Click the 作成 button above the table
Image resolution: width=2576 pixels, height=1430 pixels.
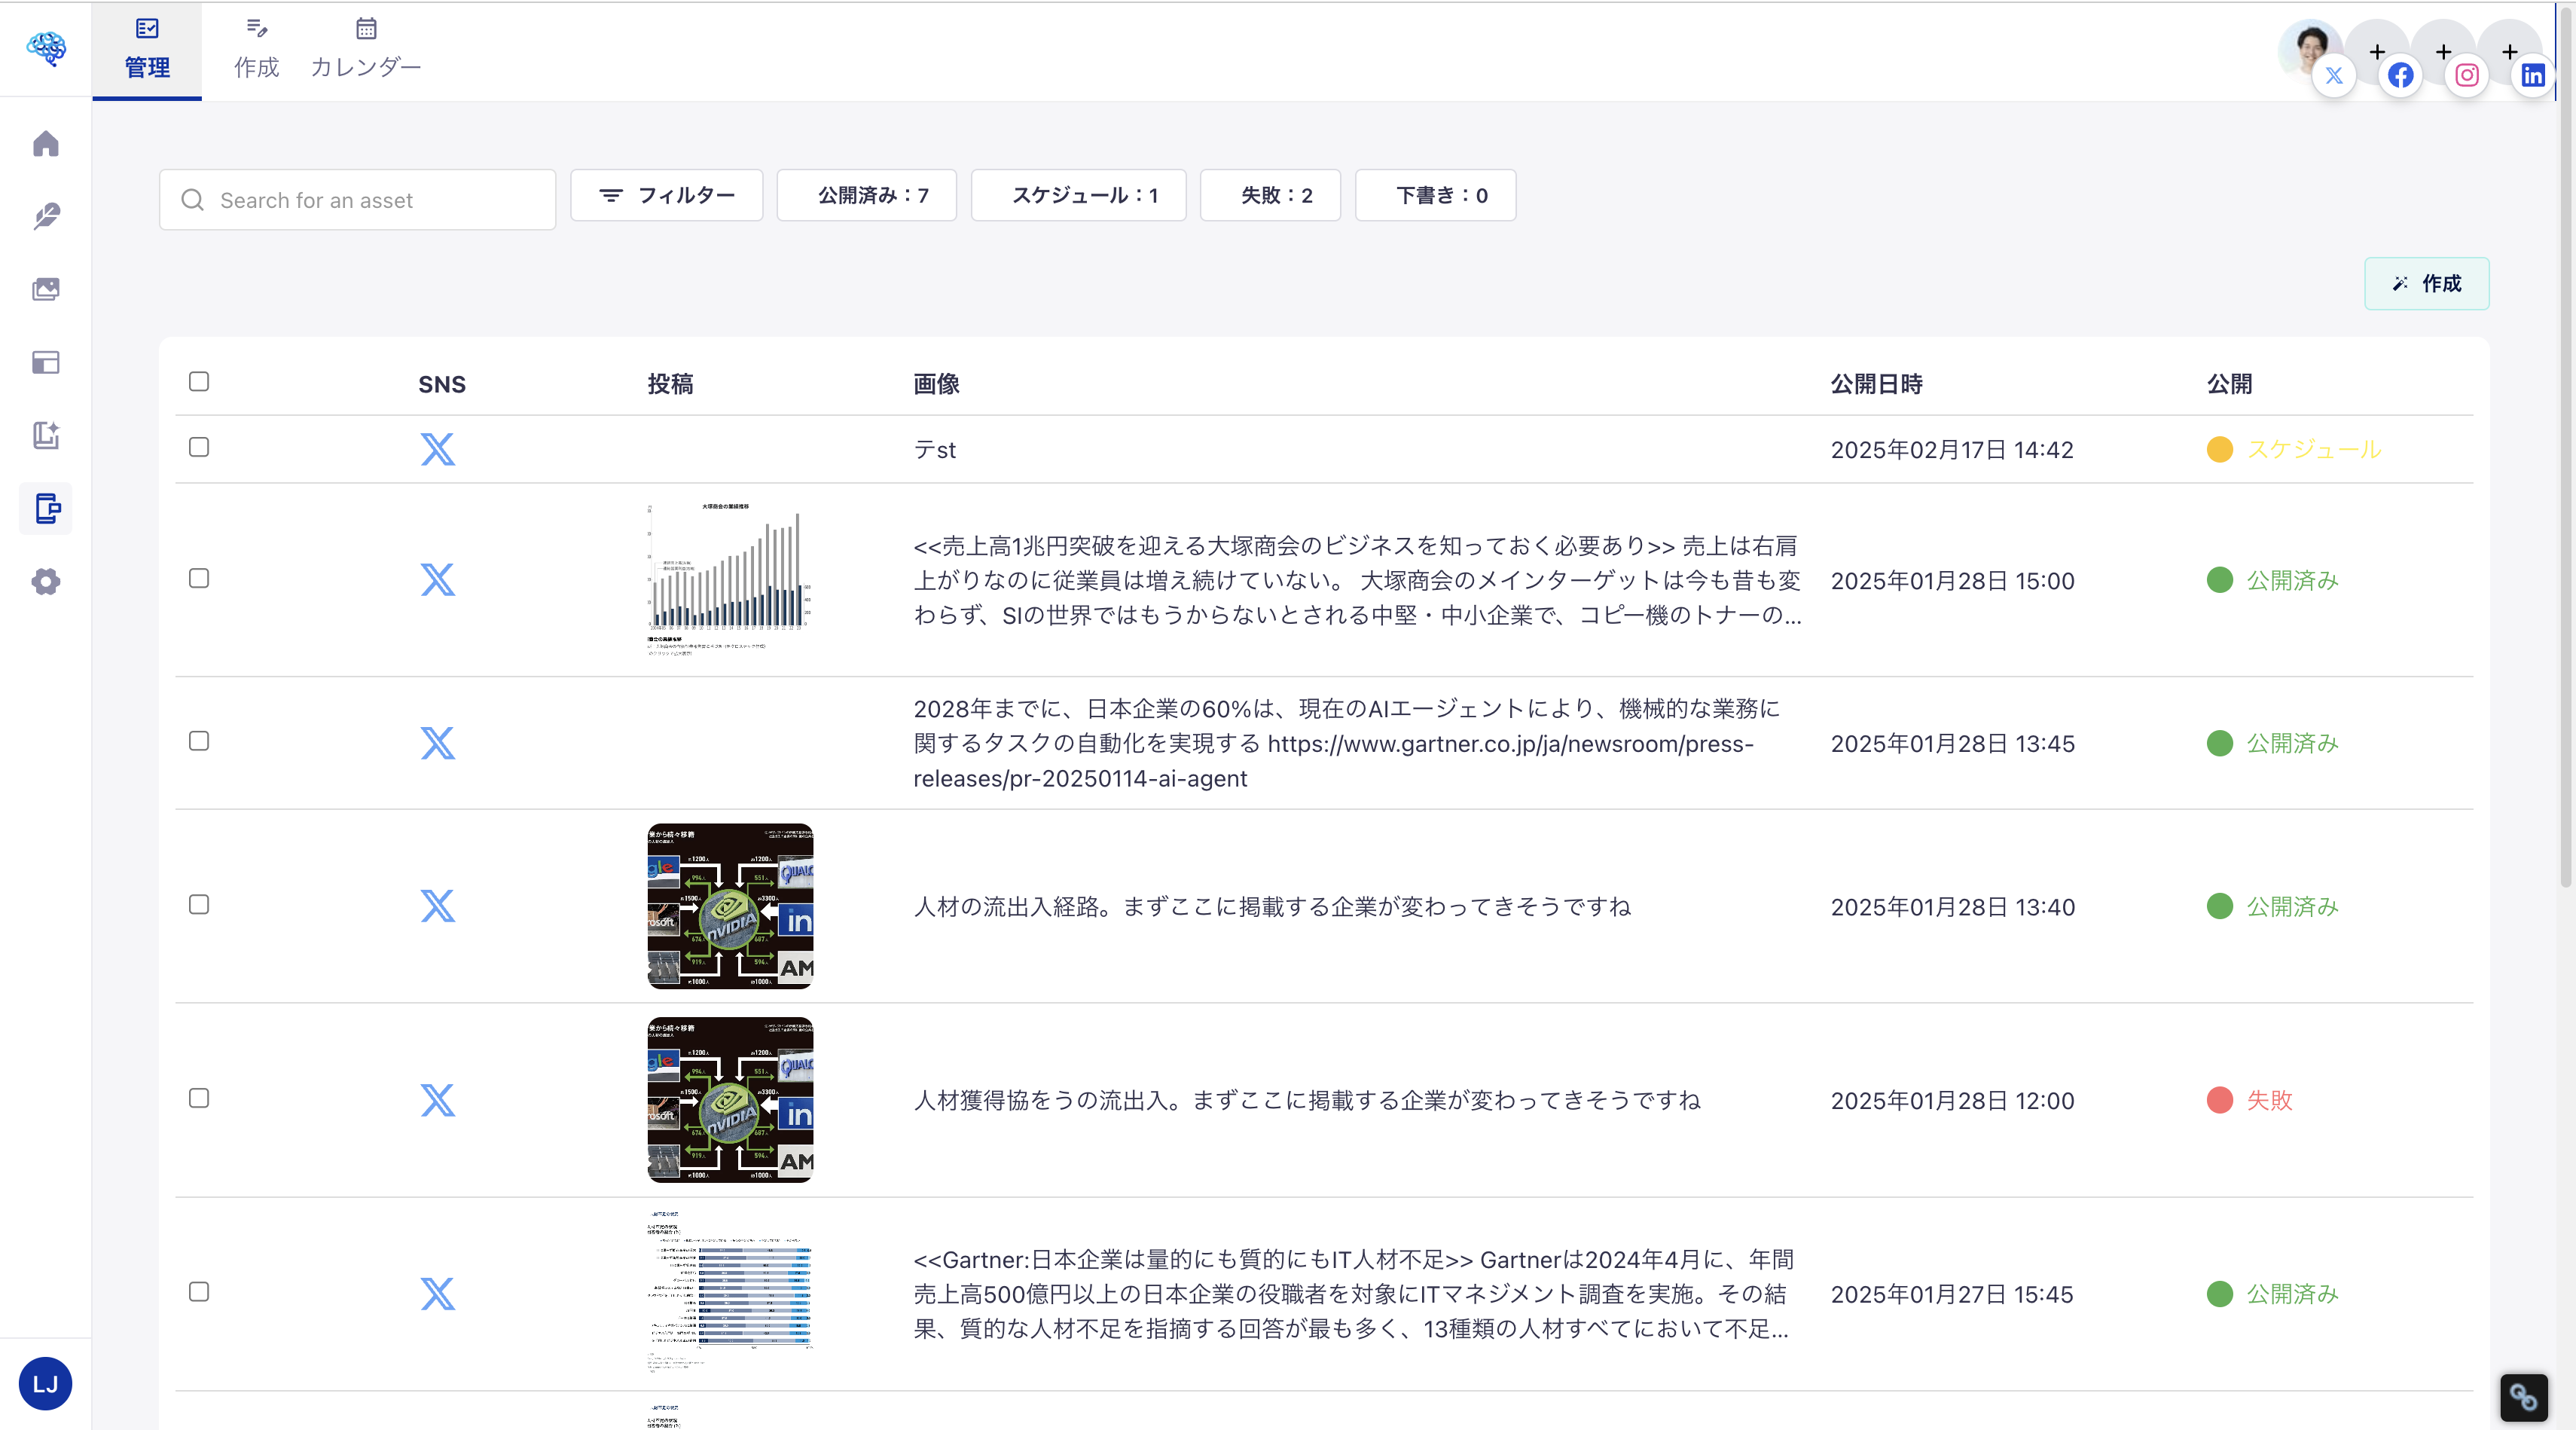tap(2427, 283)
